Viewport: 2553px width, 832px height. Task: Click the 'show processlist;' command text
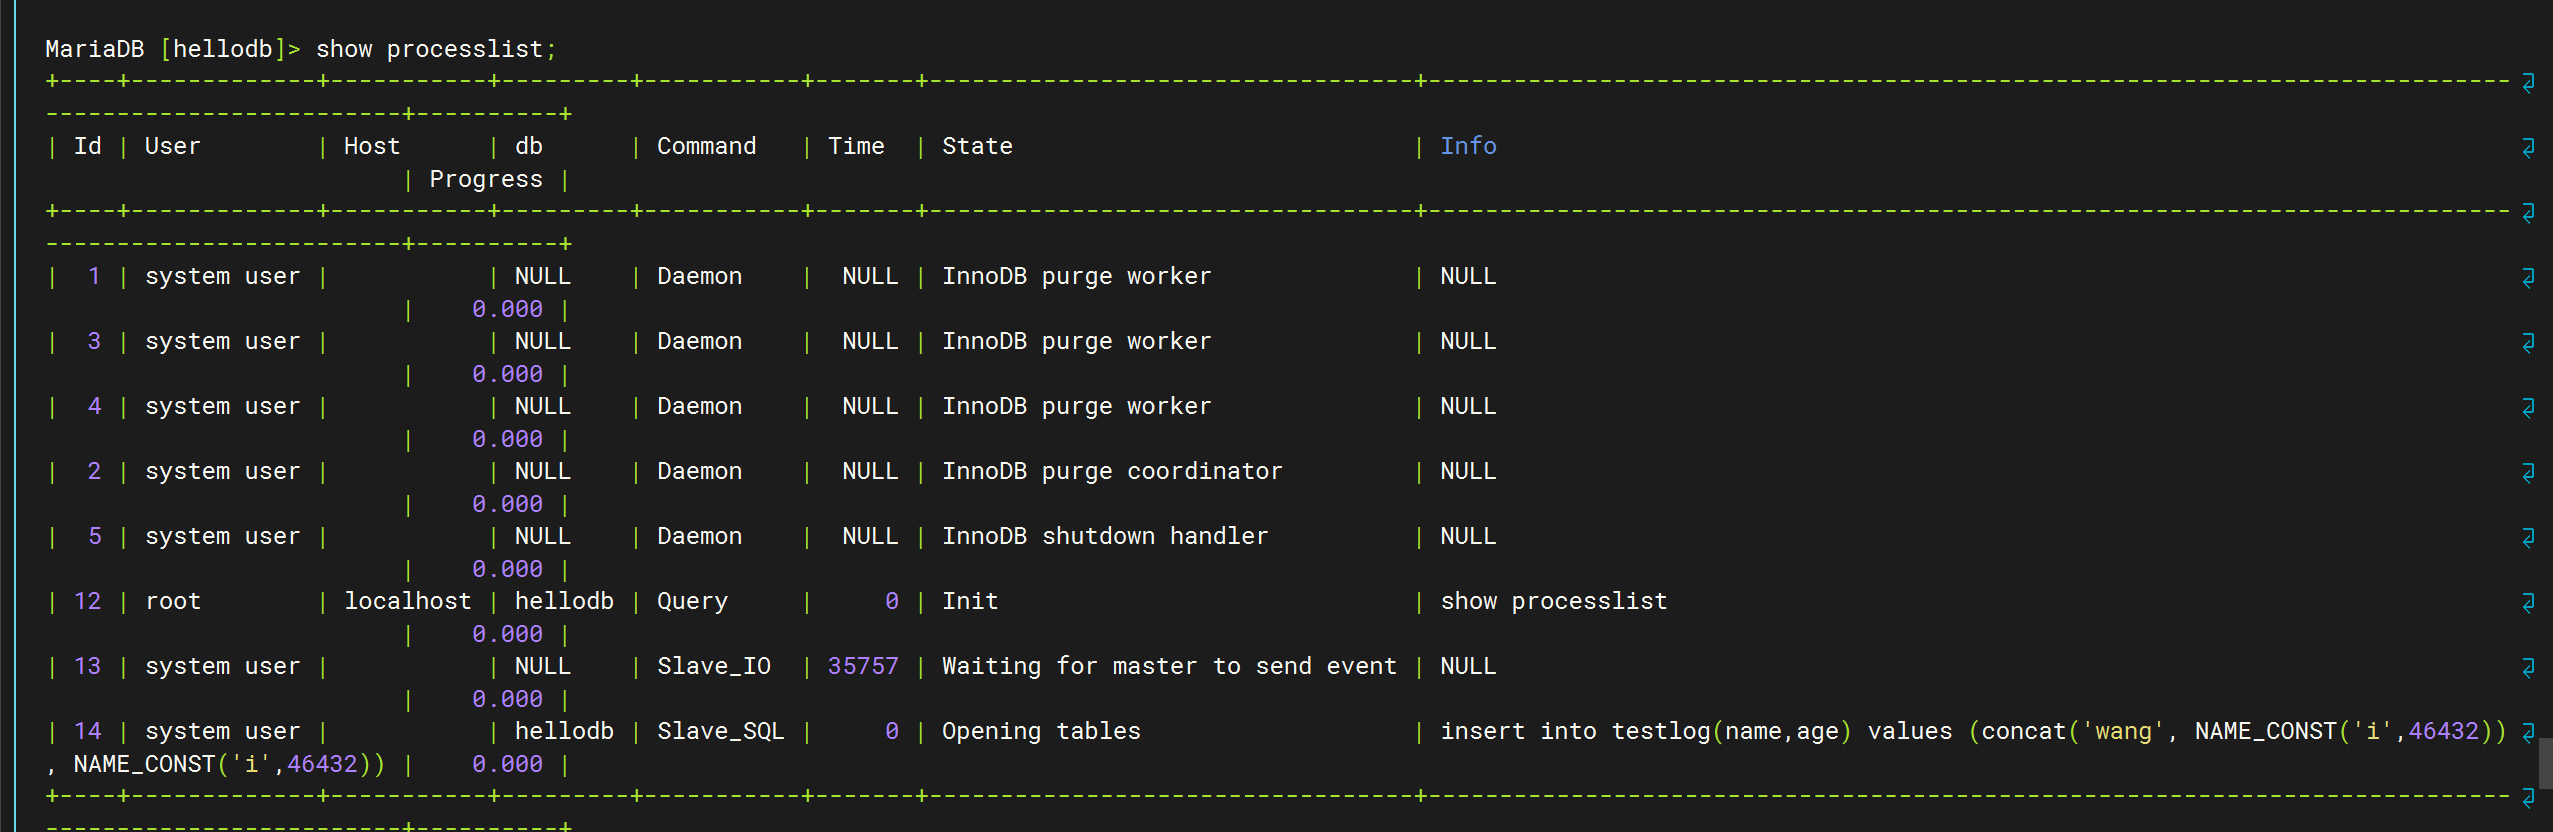(x=436, y=49)
